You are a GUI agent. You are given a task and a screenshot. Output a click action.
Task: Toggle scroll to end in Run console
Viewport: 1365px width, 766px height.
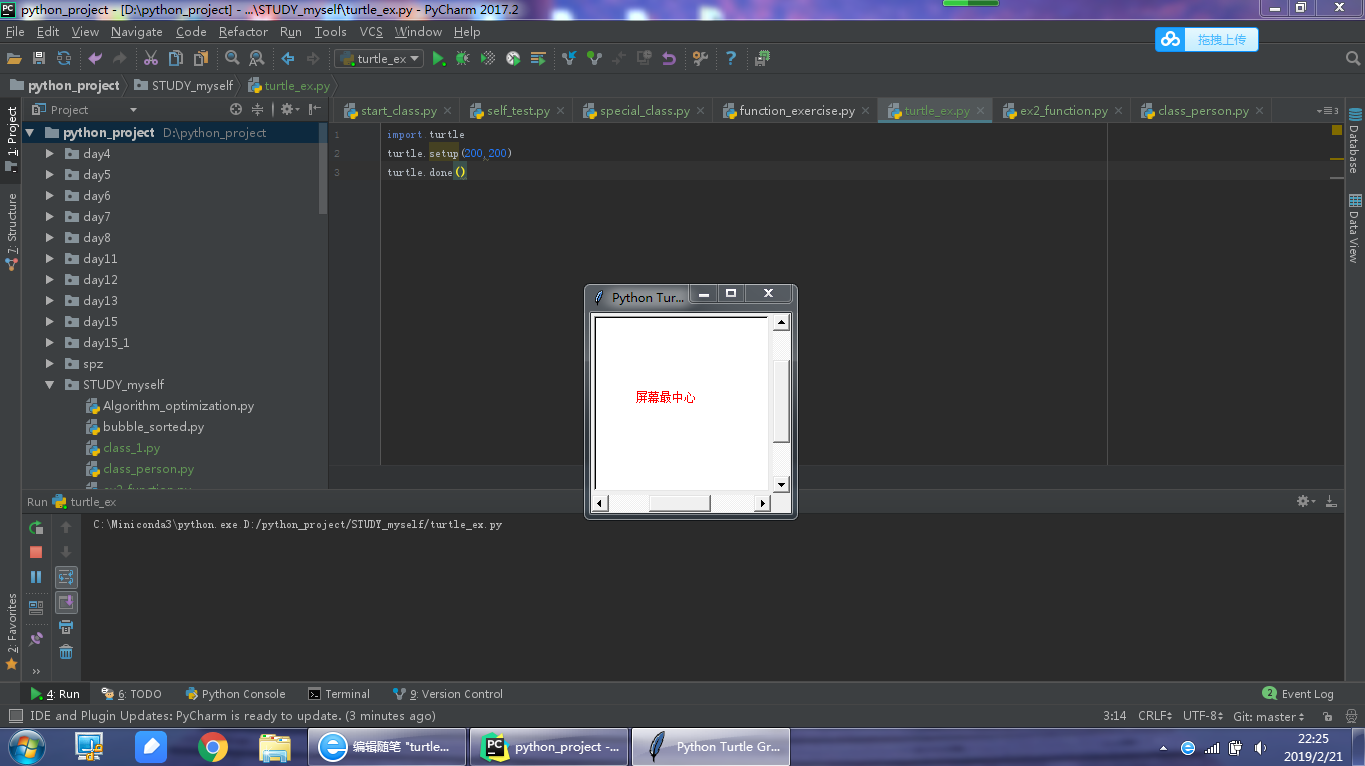66,602
